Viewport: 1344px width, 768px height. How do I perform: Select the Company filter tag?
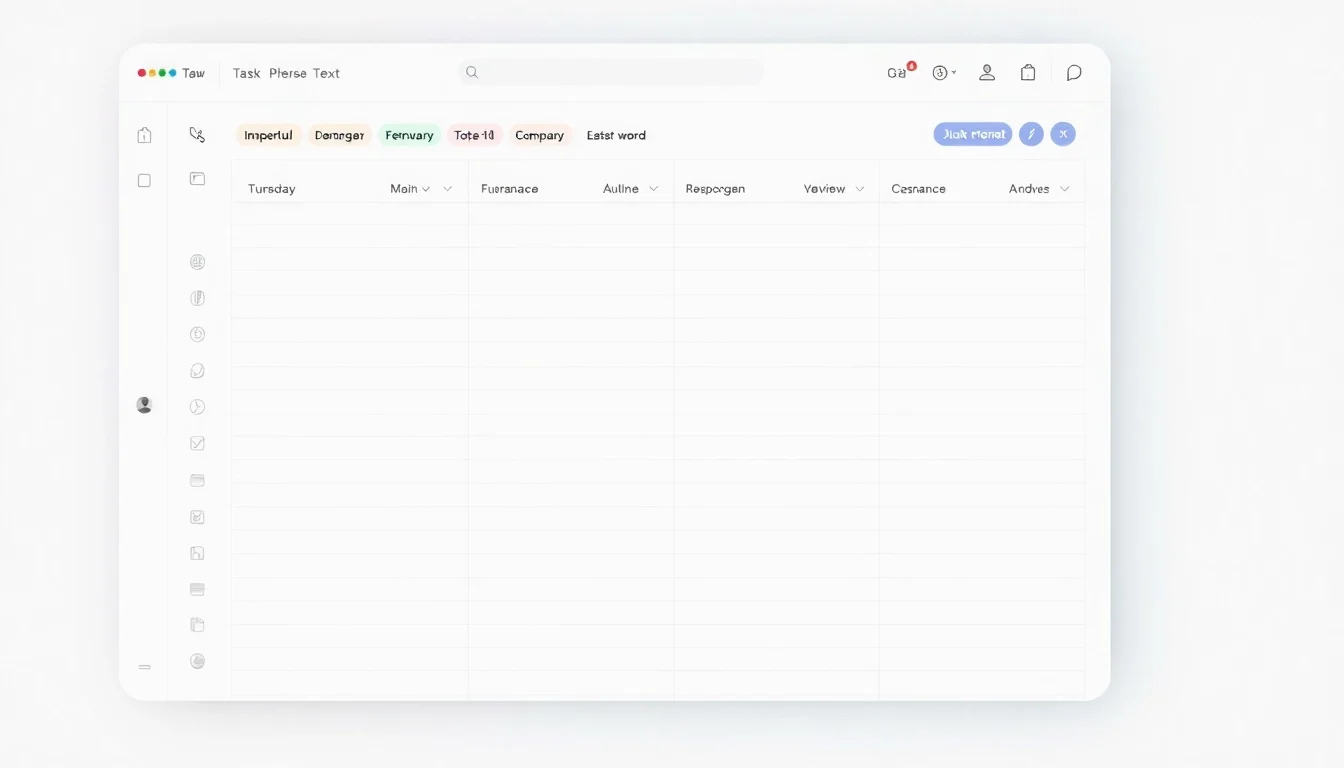click(540, 135)
